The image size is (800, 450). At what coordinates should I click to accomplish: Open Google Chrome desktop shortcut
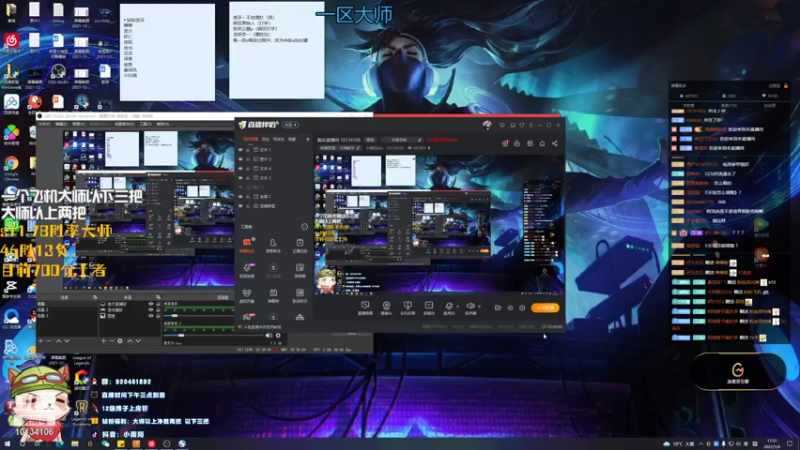pos(11,167)
